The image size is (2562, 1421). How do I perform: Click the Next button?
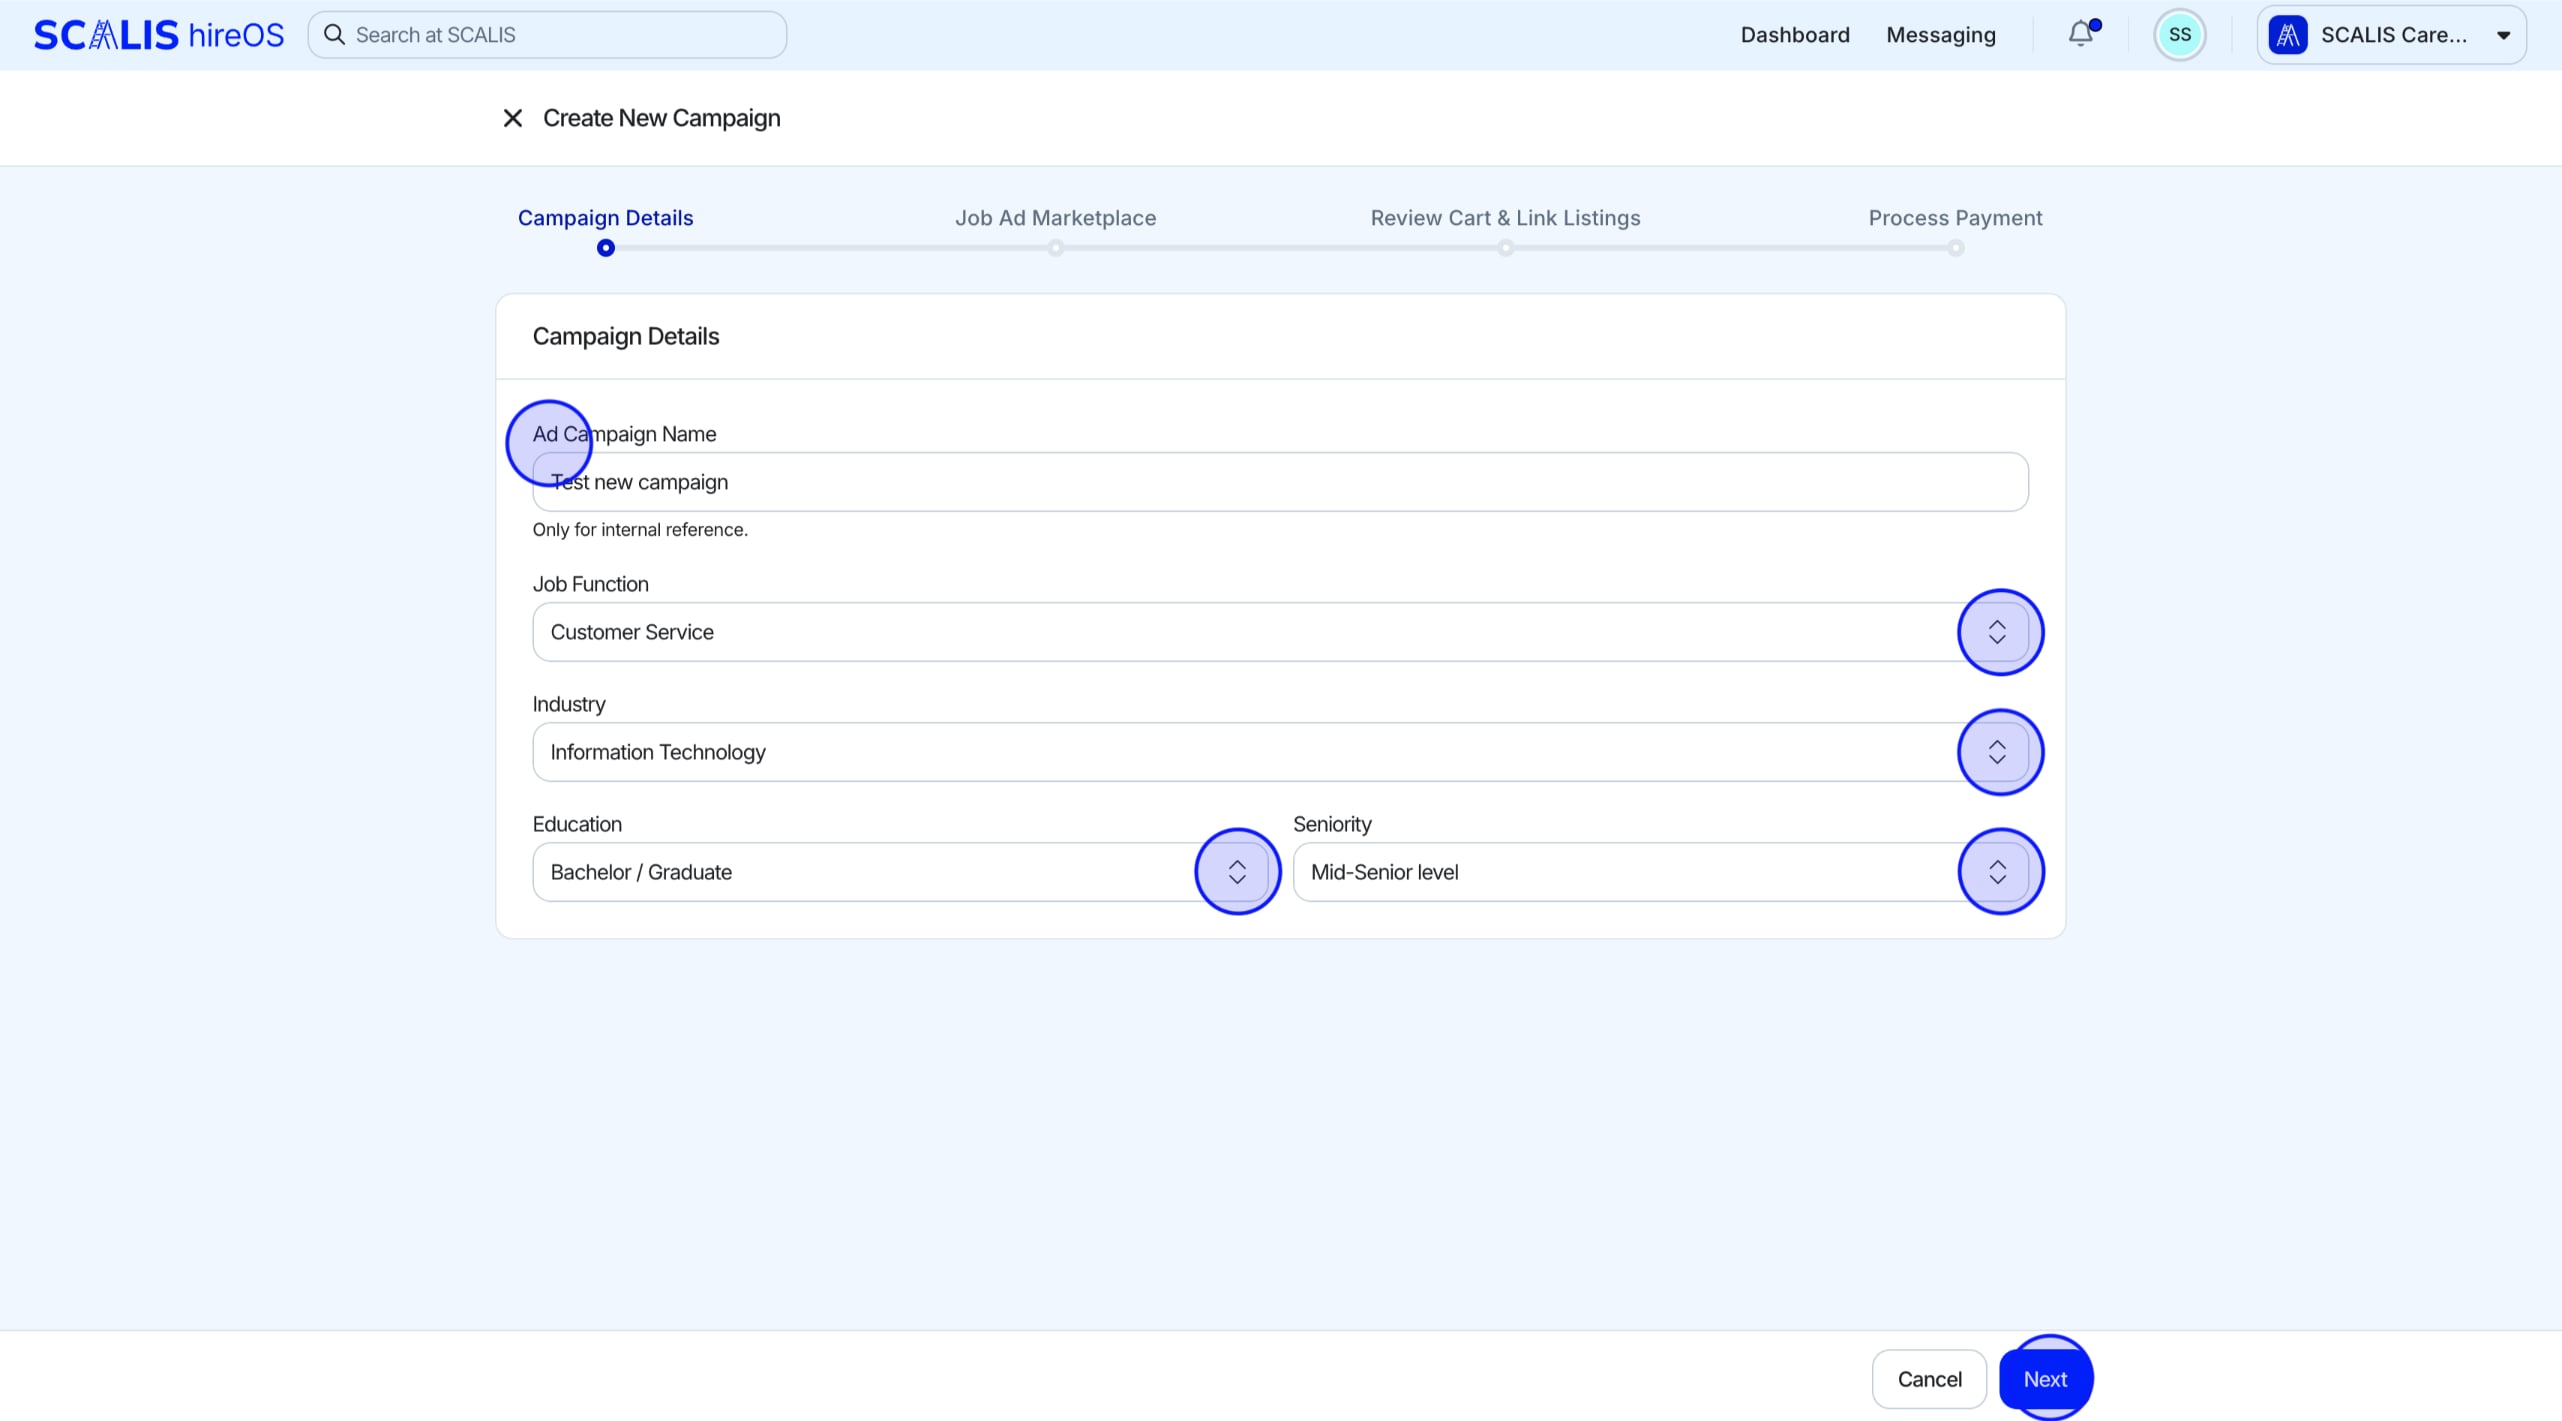point(2045,1379)
